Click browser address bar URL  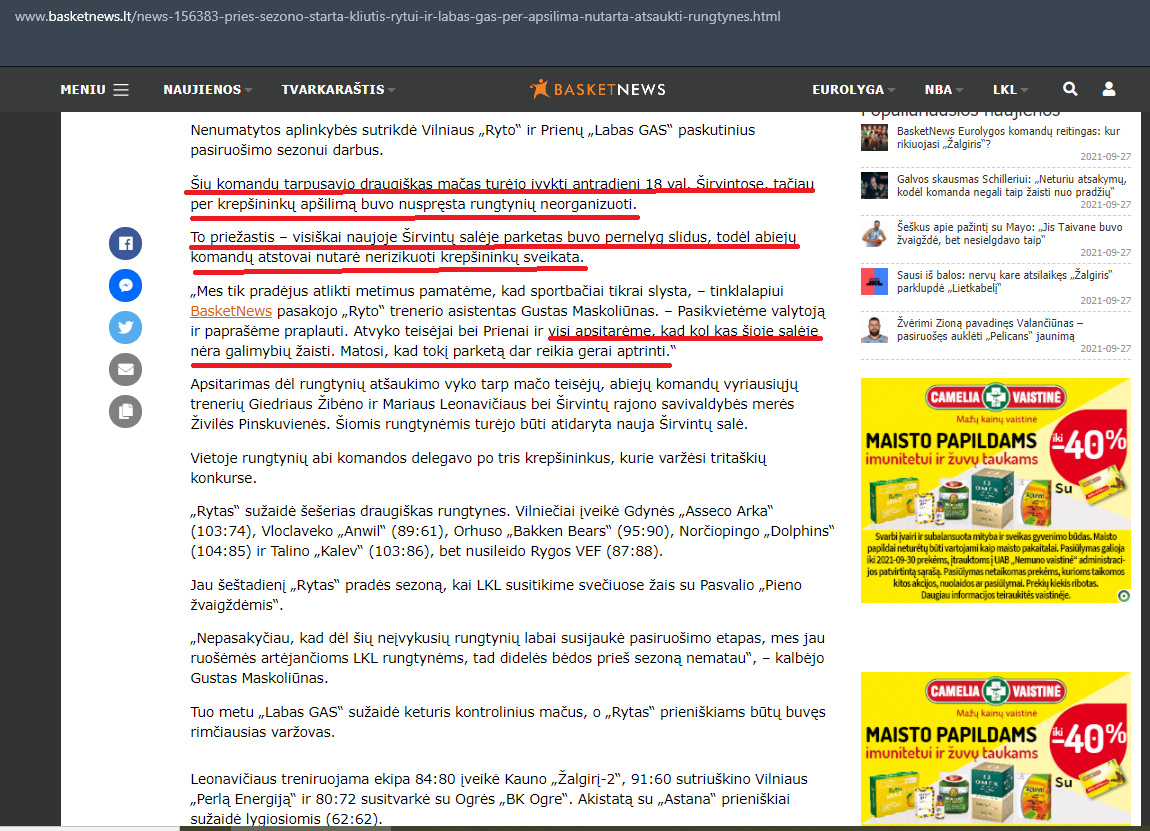pyautogui.click(x=398, y=16)
